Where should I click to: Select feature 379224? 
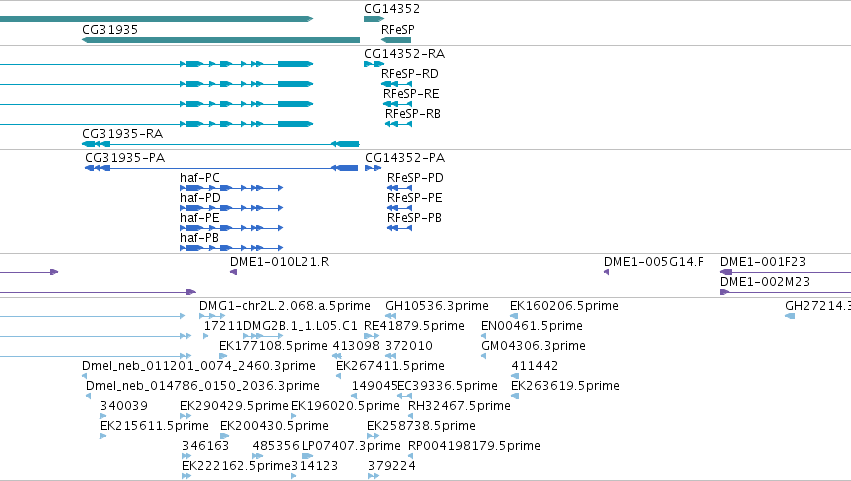pos(373,476)
